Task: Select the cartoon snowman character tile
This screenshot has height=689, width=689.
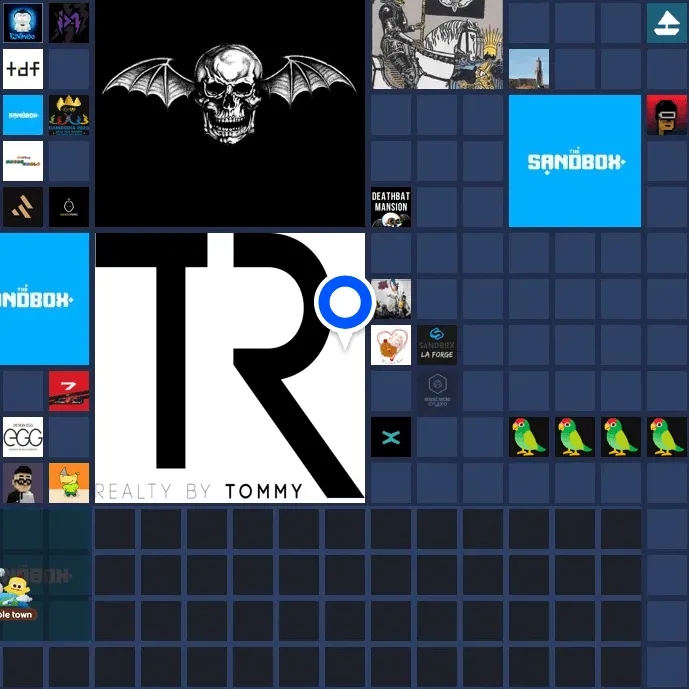Action: click(x=23, y=23)
